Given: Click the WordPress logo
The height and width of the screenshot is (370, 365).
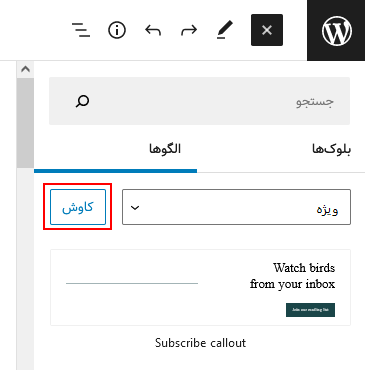Looking at the screenshot, I should (x=337, y=30).
